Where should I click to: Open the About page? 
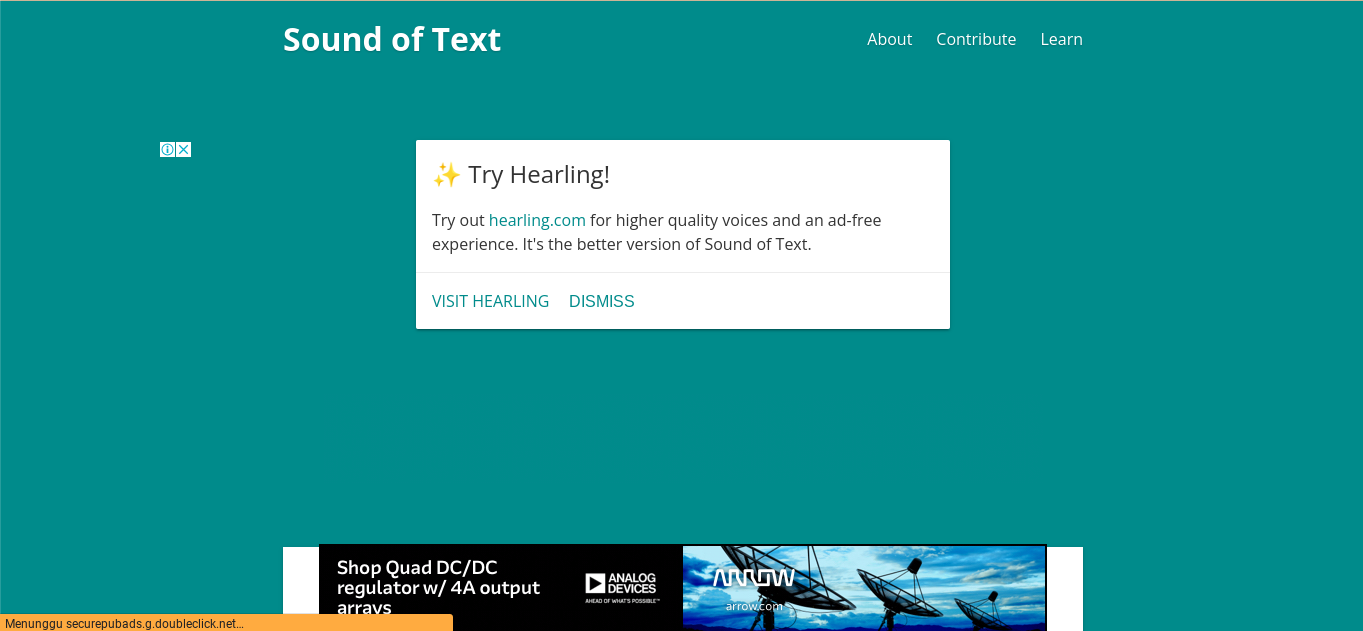click(x=889, y=39)
